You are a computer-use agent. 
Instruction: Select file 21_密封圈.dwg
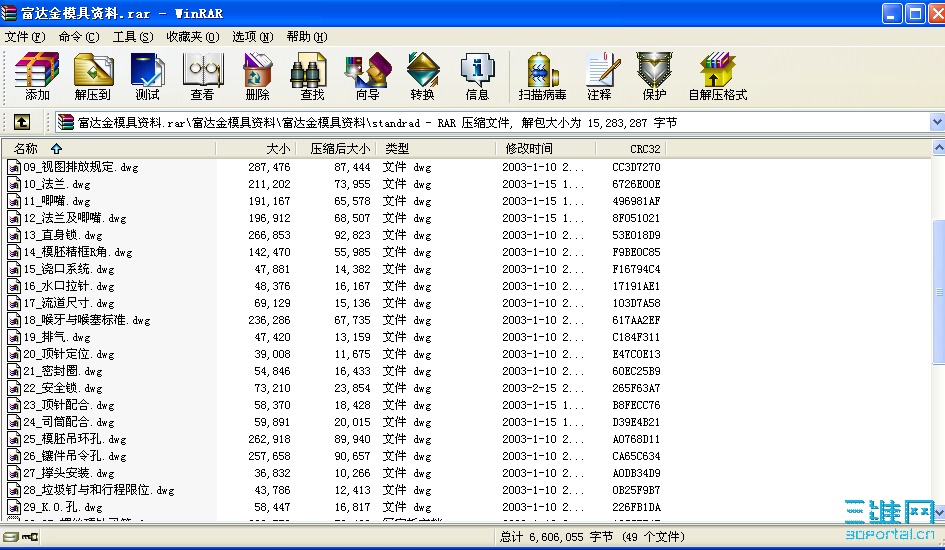63,371
